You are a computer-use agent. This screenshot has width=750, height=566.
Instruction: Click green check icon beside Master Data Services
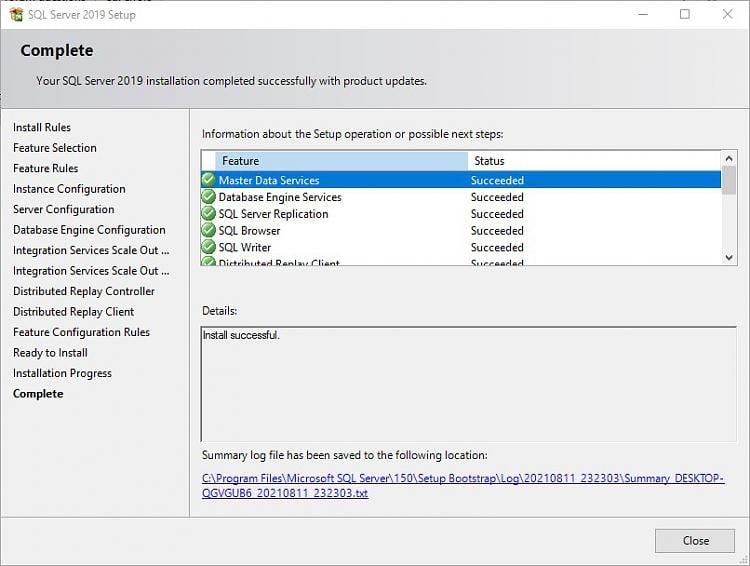point(209,180)
